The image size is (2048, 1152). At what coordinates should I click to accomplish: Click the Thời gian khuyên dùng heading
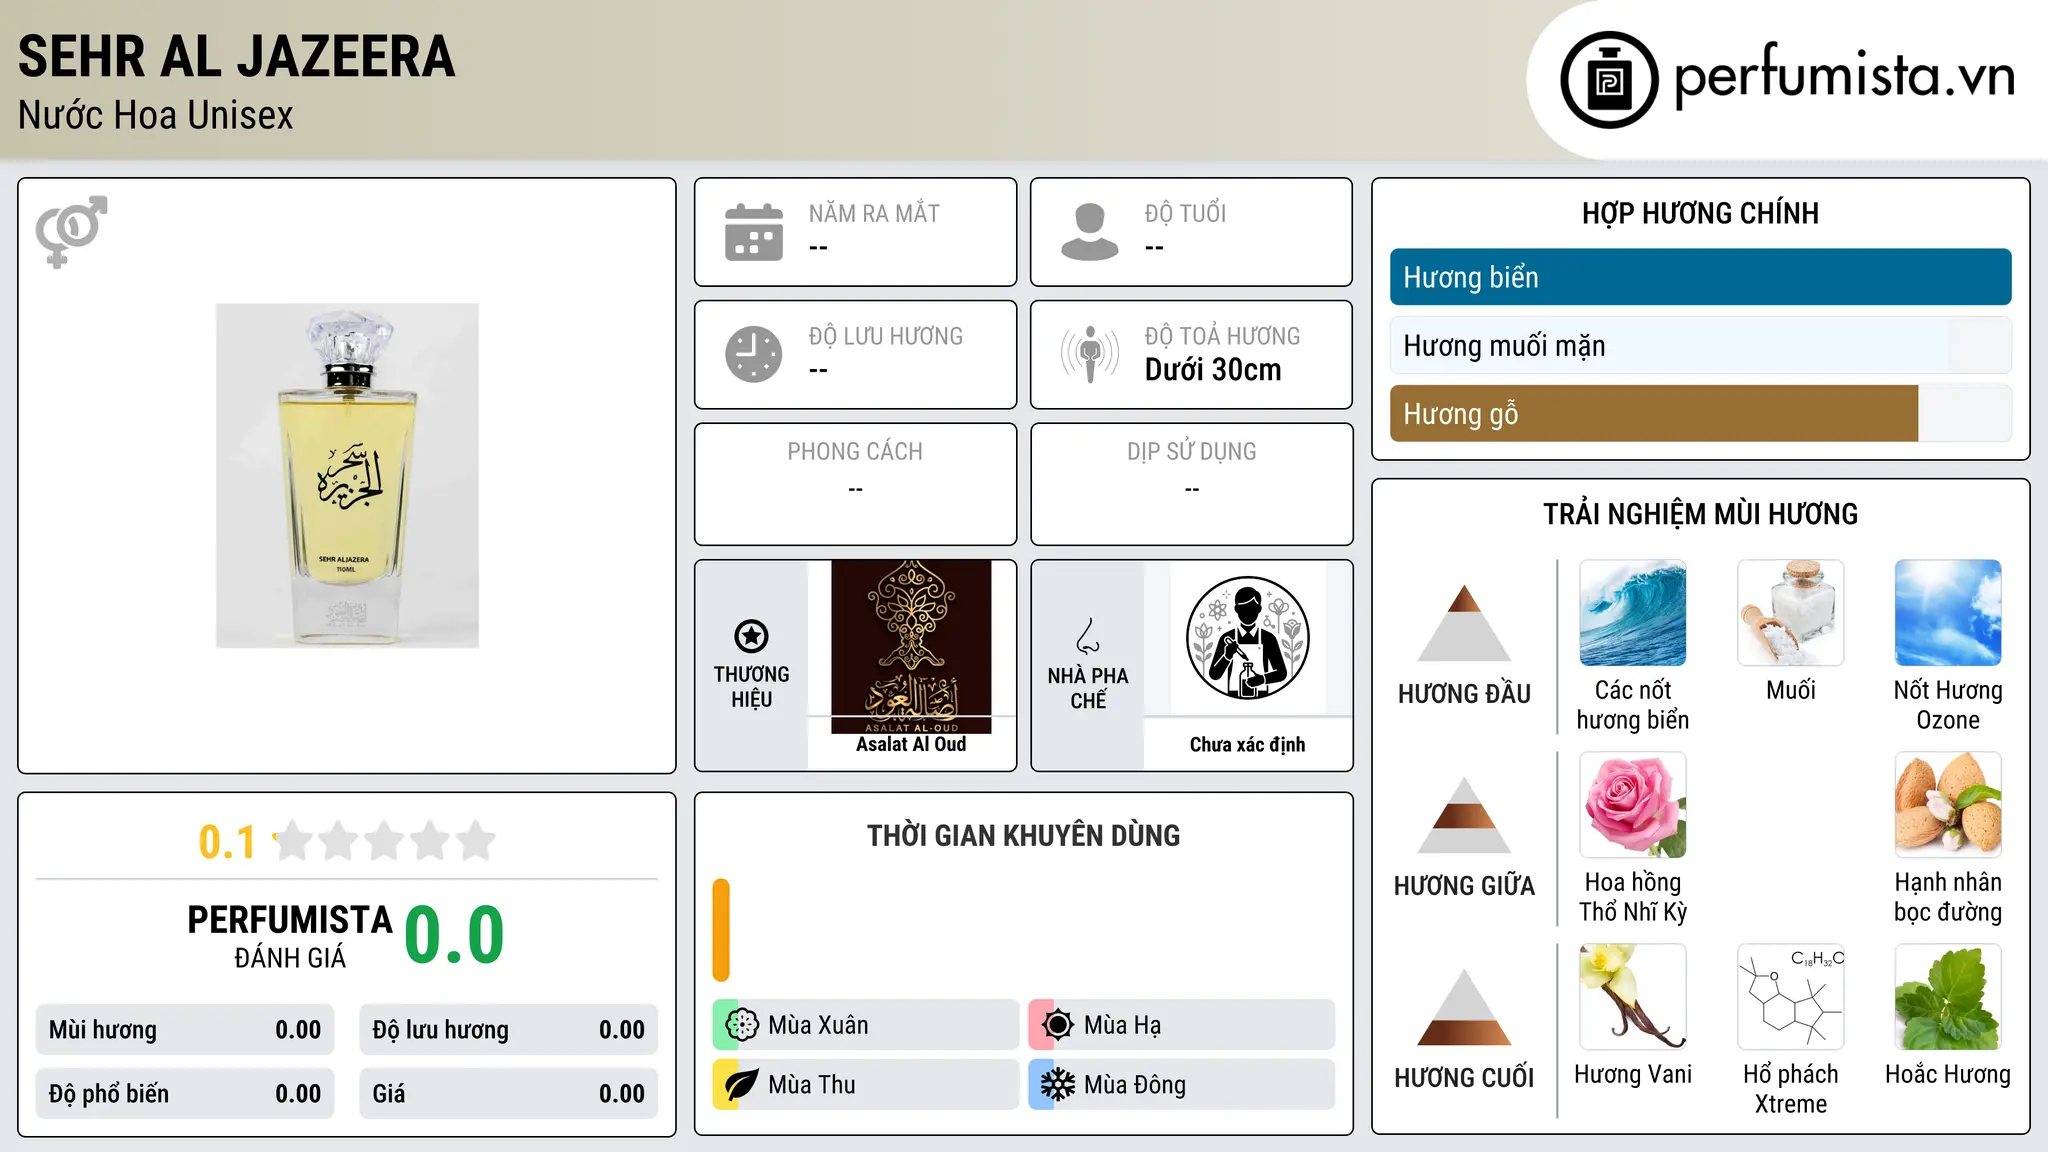[x=1024, y=835]
